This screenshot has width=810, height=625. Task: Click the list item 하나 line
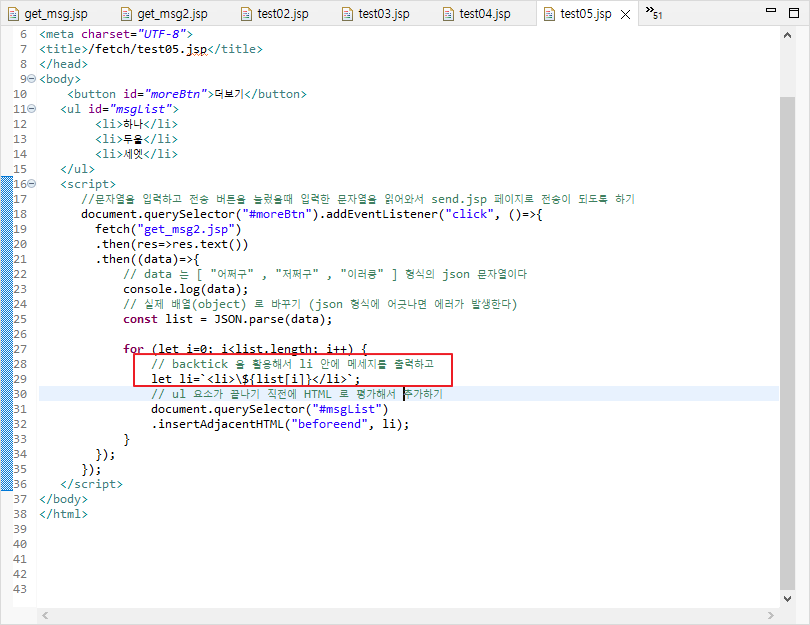click(136, 124)
